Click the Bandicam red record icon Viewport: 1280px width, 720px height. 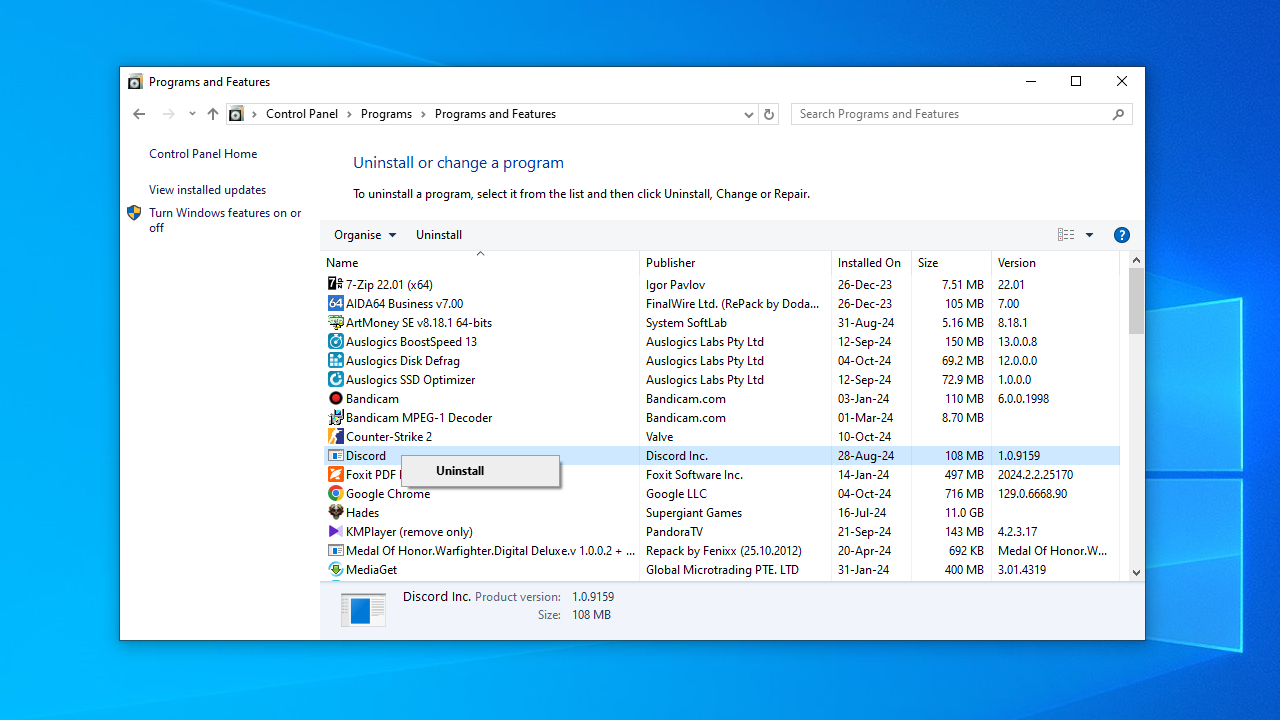(x=335, y=398)
